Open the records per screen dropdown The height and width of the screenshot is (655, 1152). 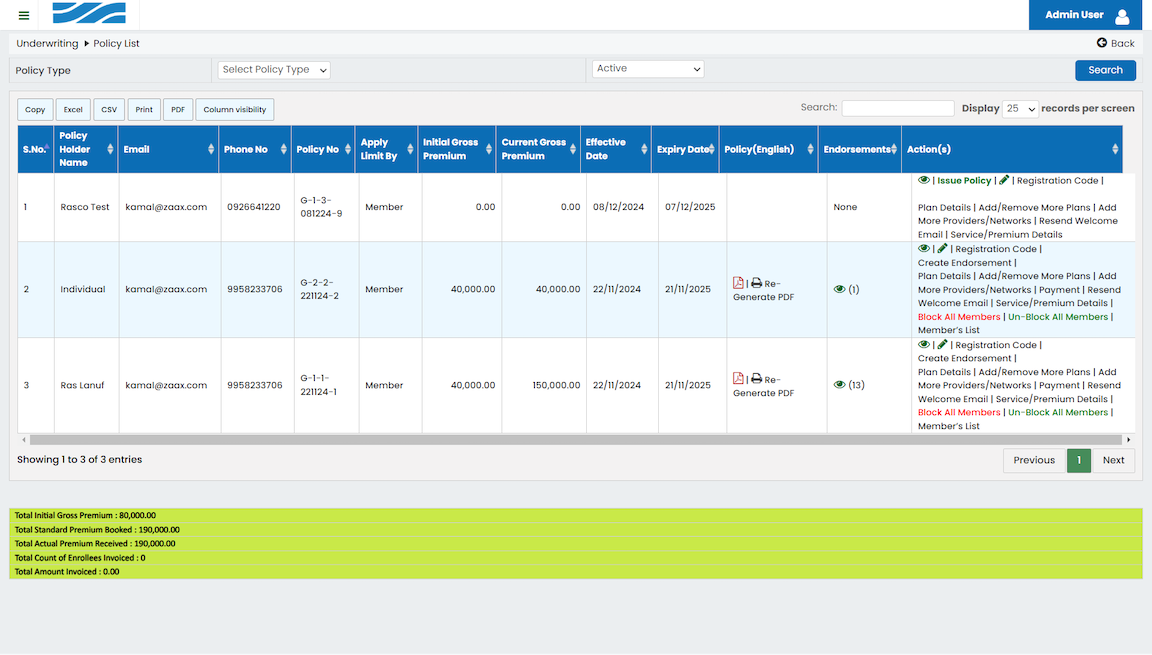(x=1020, y=109)
